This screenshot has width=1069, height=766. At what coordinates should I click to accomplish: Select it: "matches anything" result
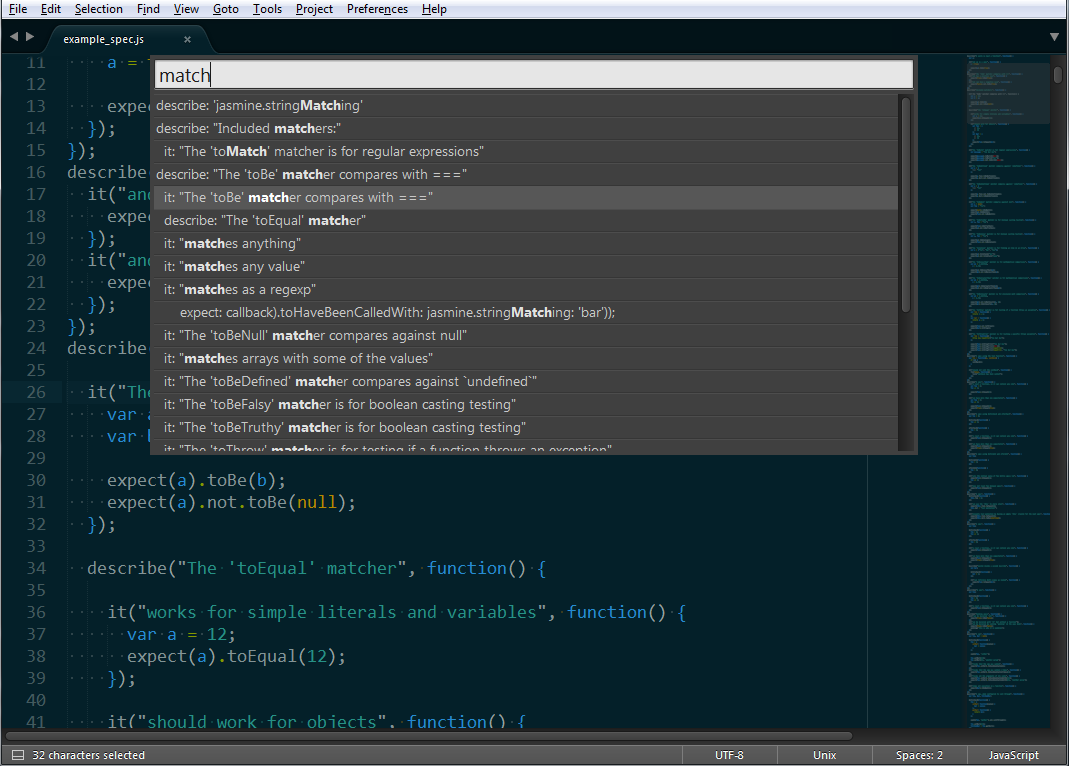tap(526, 243)
